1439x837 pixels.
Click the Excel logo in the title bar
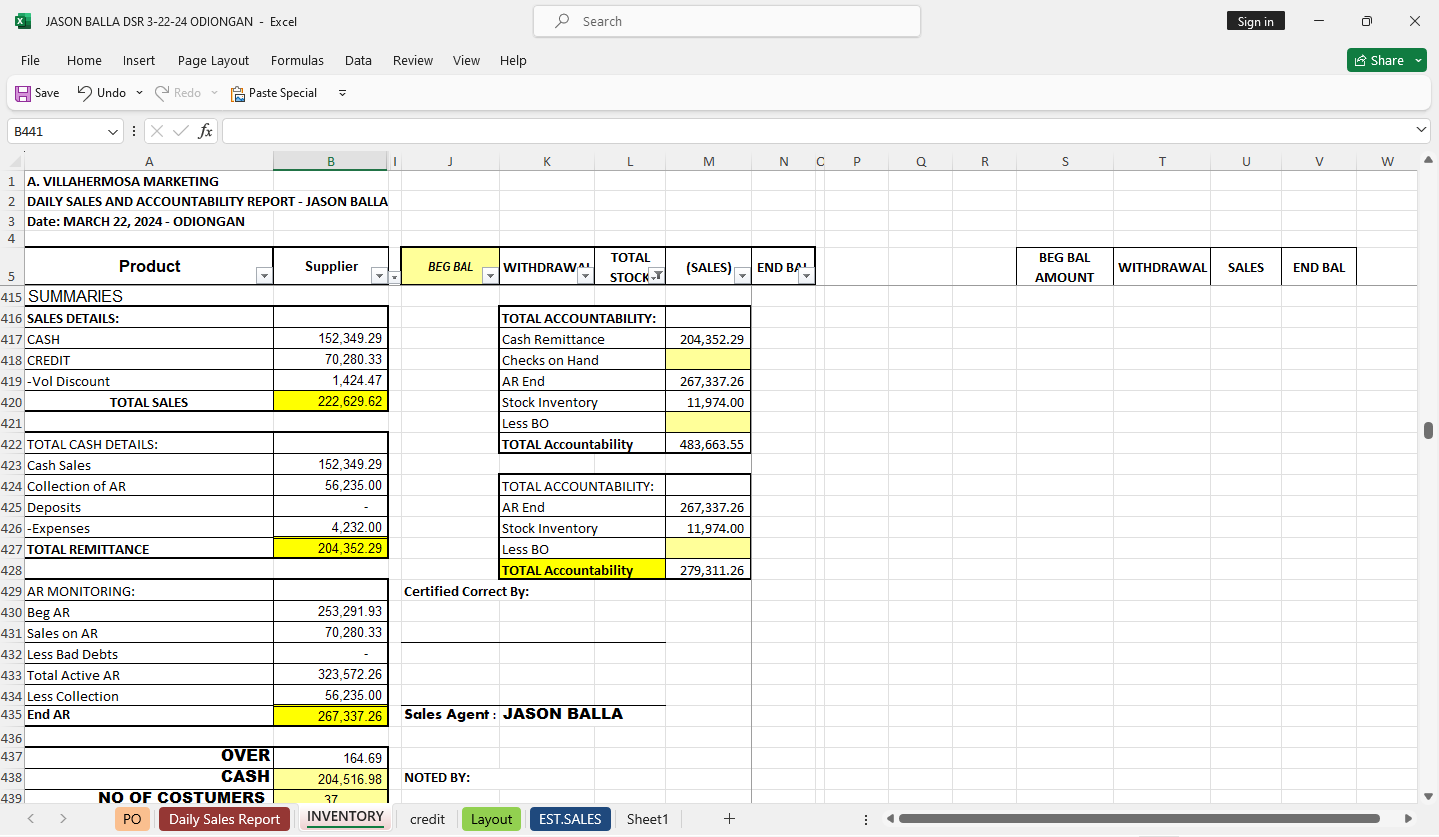[23, 21]
